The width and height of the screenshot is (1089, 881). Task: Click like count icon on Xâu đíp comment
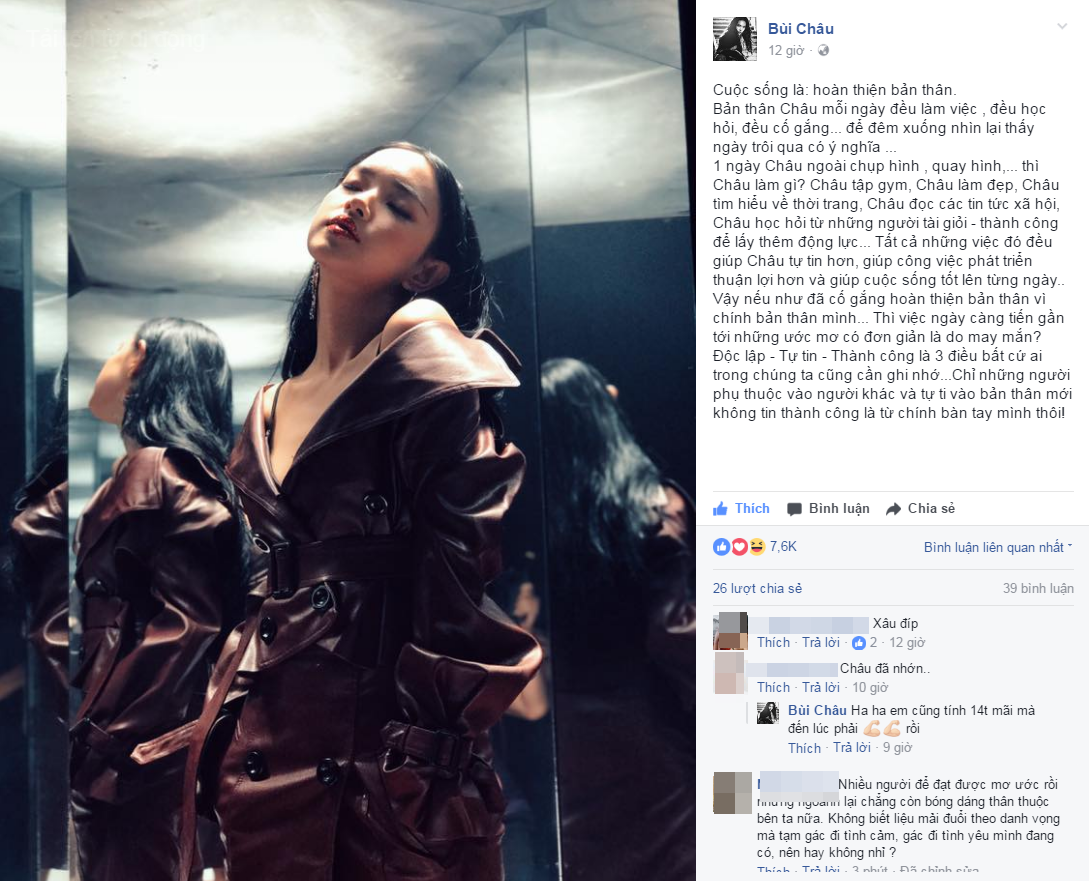[x=859, y=643]
